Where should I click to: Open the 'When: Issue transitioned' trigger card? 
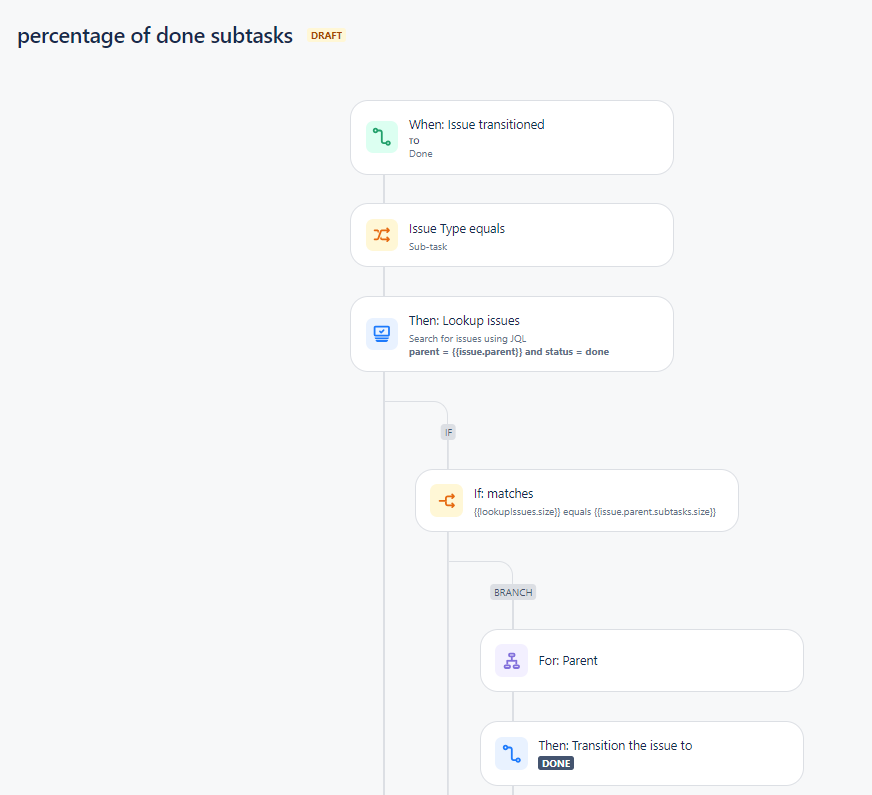(x=512, y=137)
